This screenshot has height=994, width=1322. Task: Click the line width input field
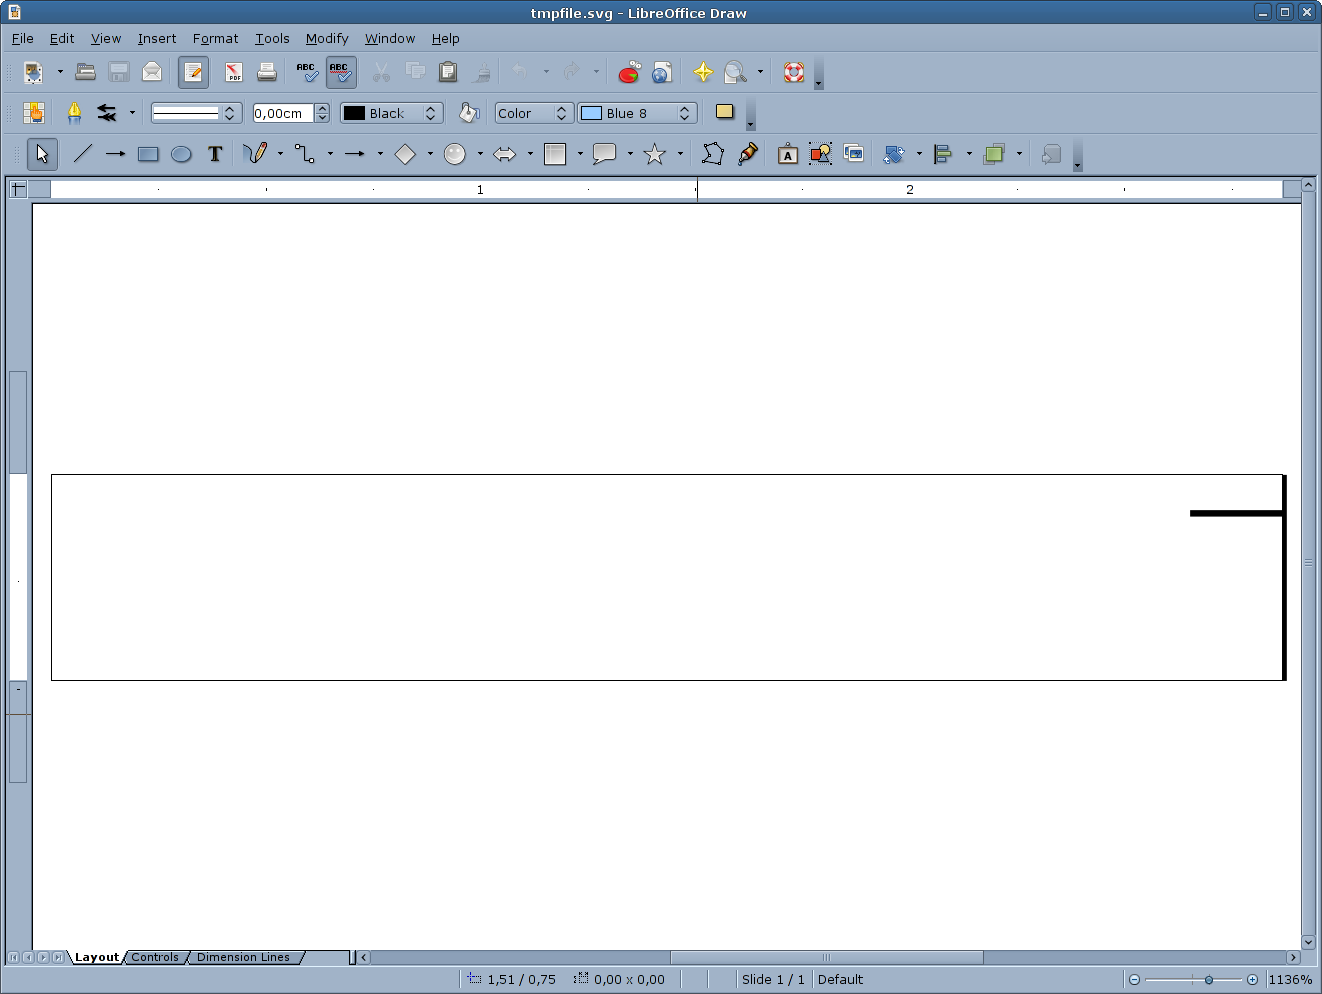click(x=283, y=113)
